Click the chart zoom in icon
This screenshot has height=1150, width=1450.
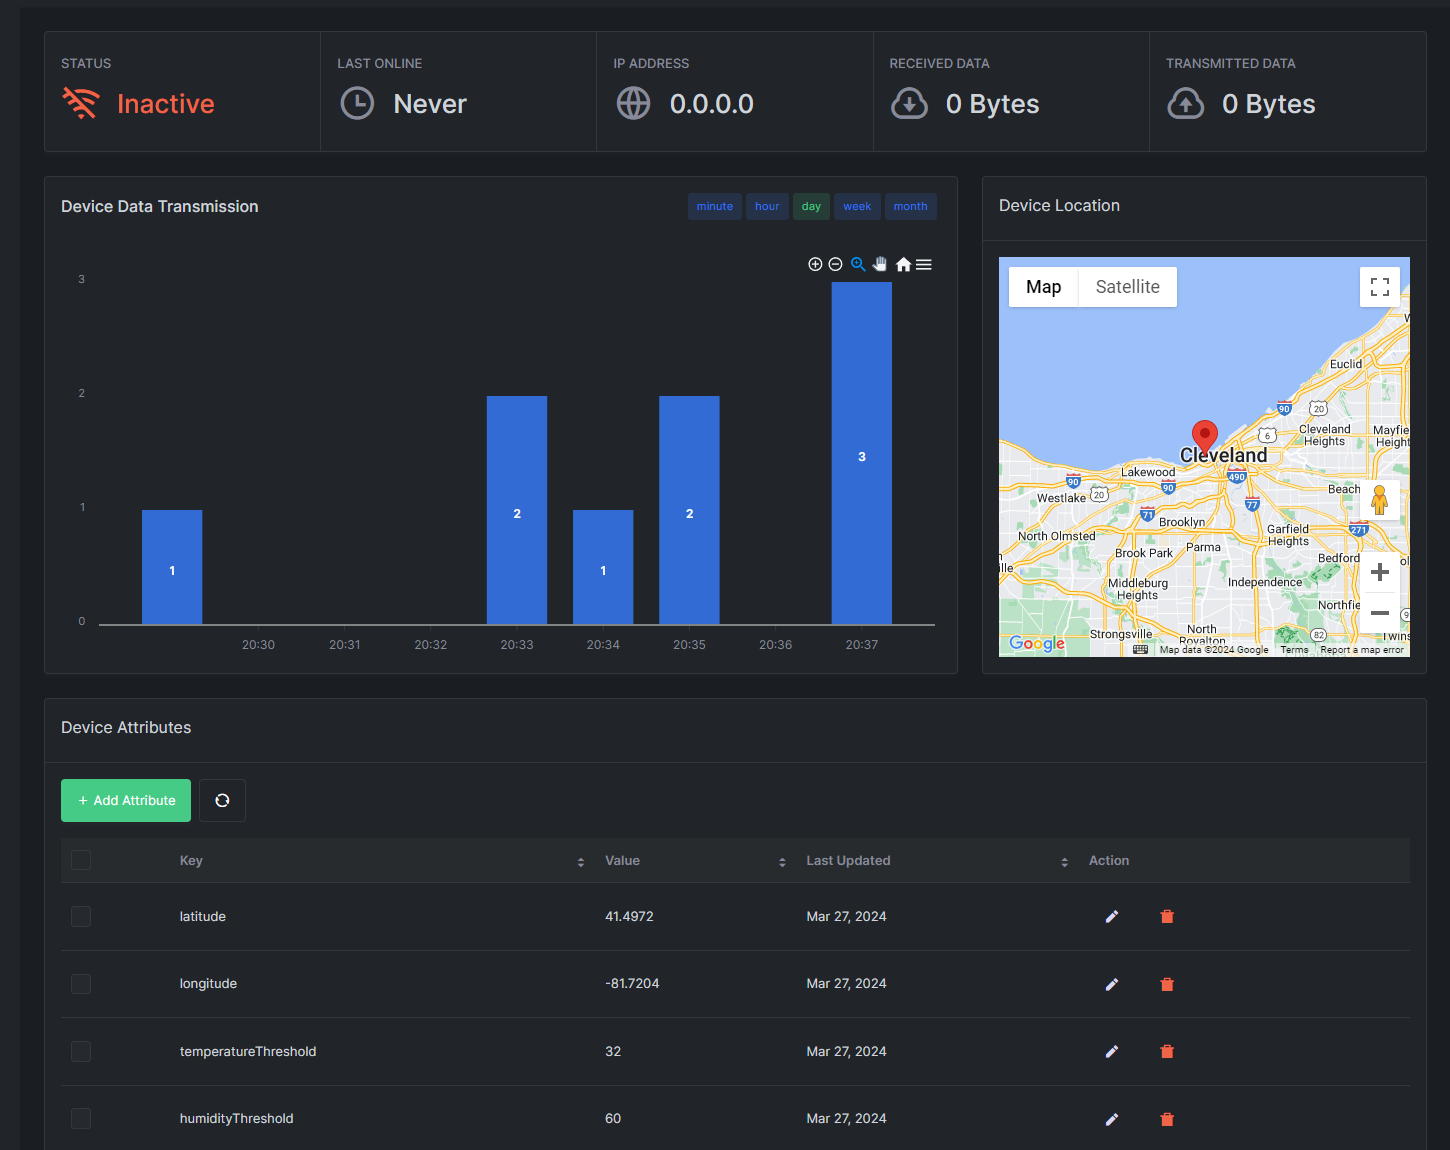(x=815, y=264)
